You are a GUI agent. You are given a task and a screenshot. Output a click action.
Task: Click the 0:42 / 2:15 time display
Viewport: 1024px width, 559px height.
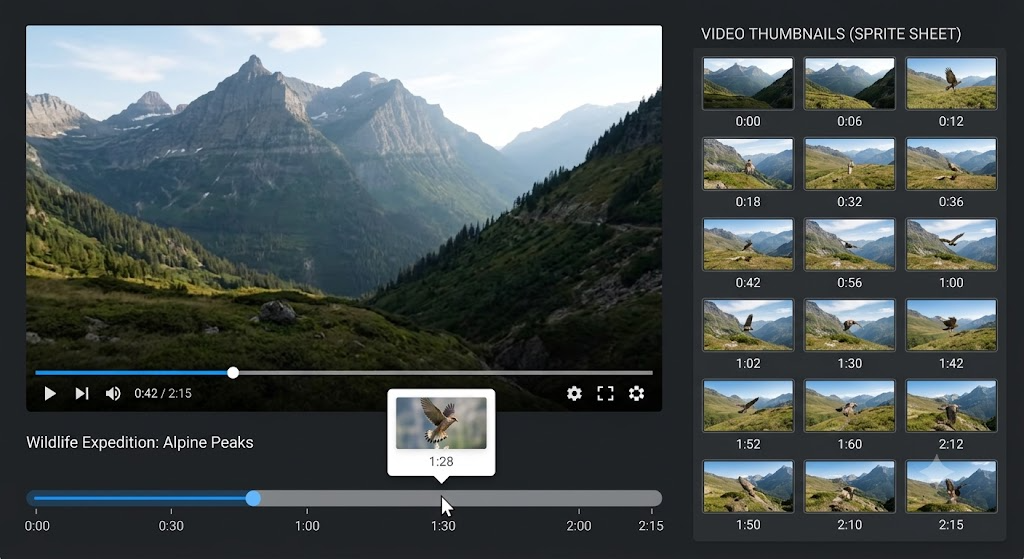163,393
